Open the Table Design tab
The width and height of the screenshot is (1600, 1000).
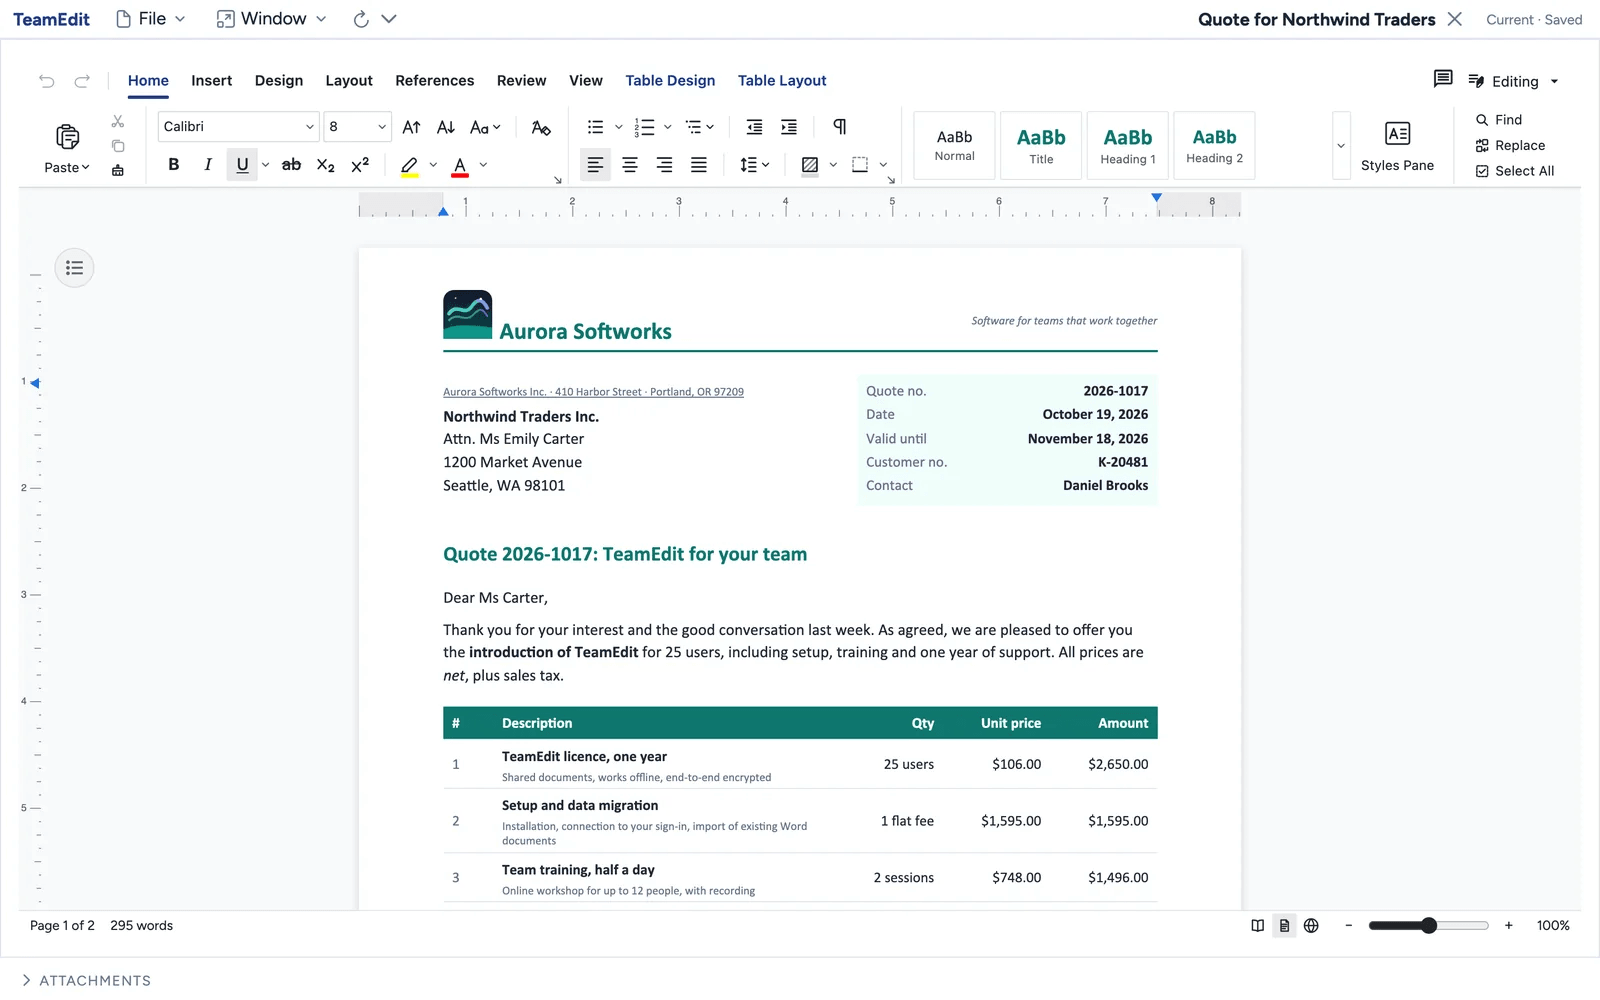(670, 81)
